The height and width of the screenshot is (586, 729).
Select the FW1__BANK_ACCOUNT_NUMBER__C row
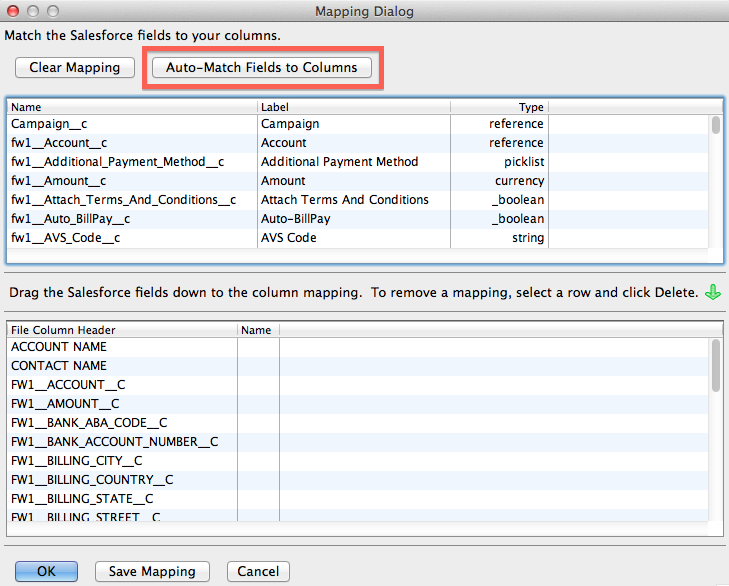tap(358, 442)
